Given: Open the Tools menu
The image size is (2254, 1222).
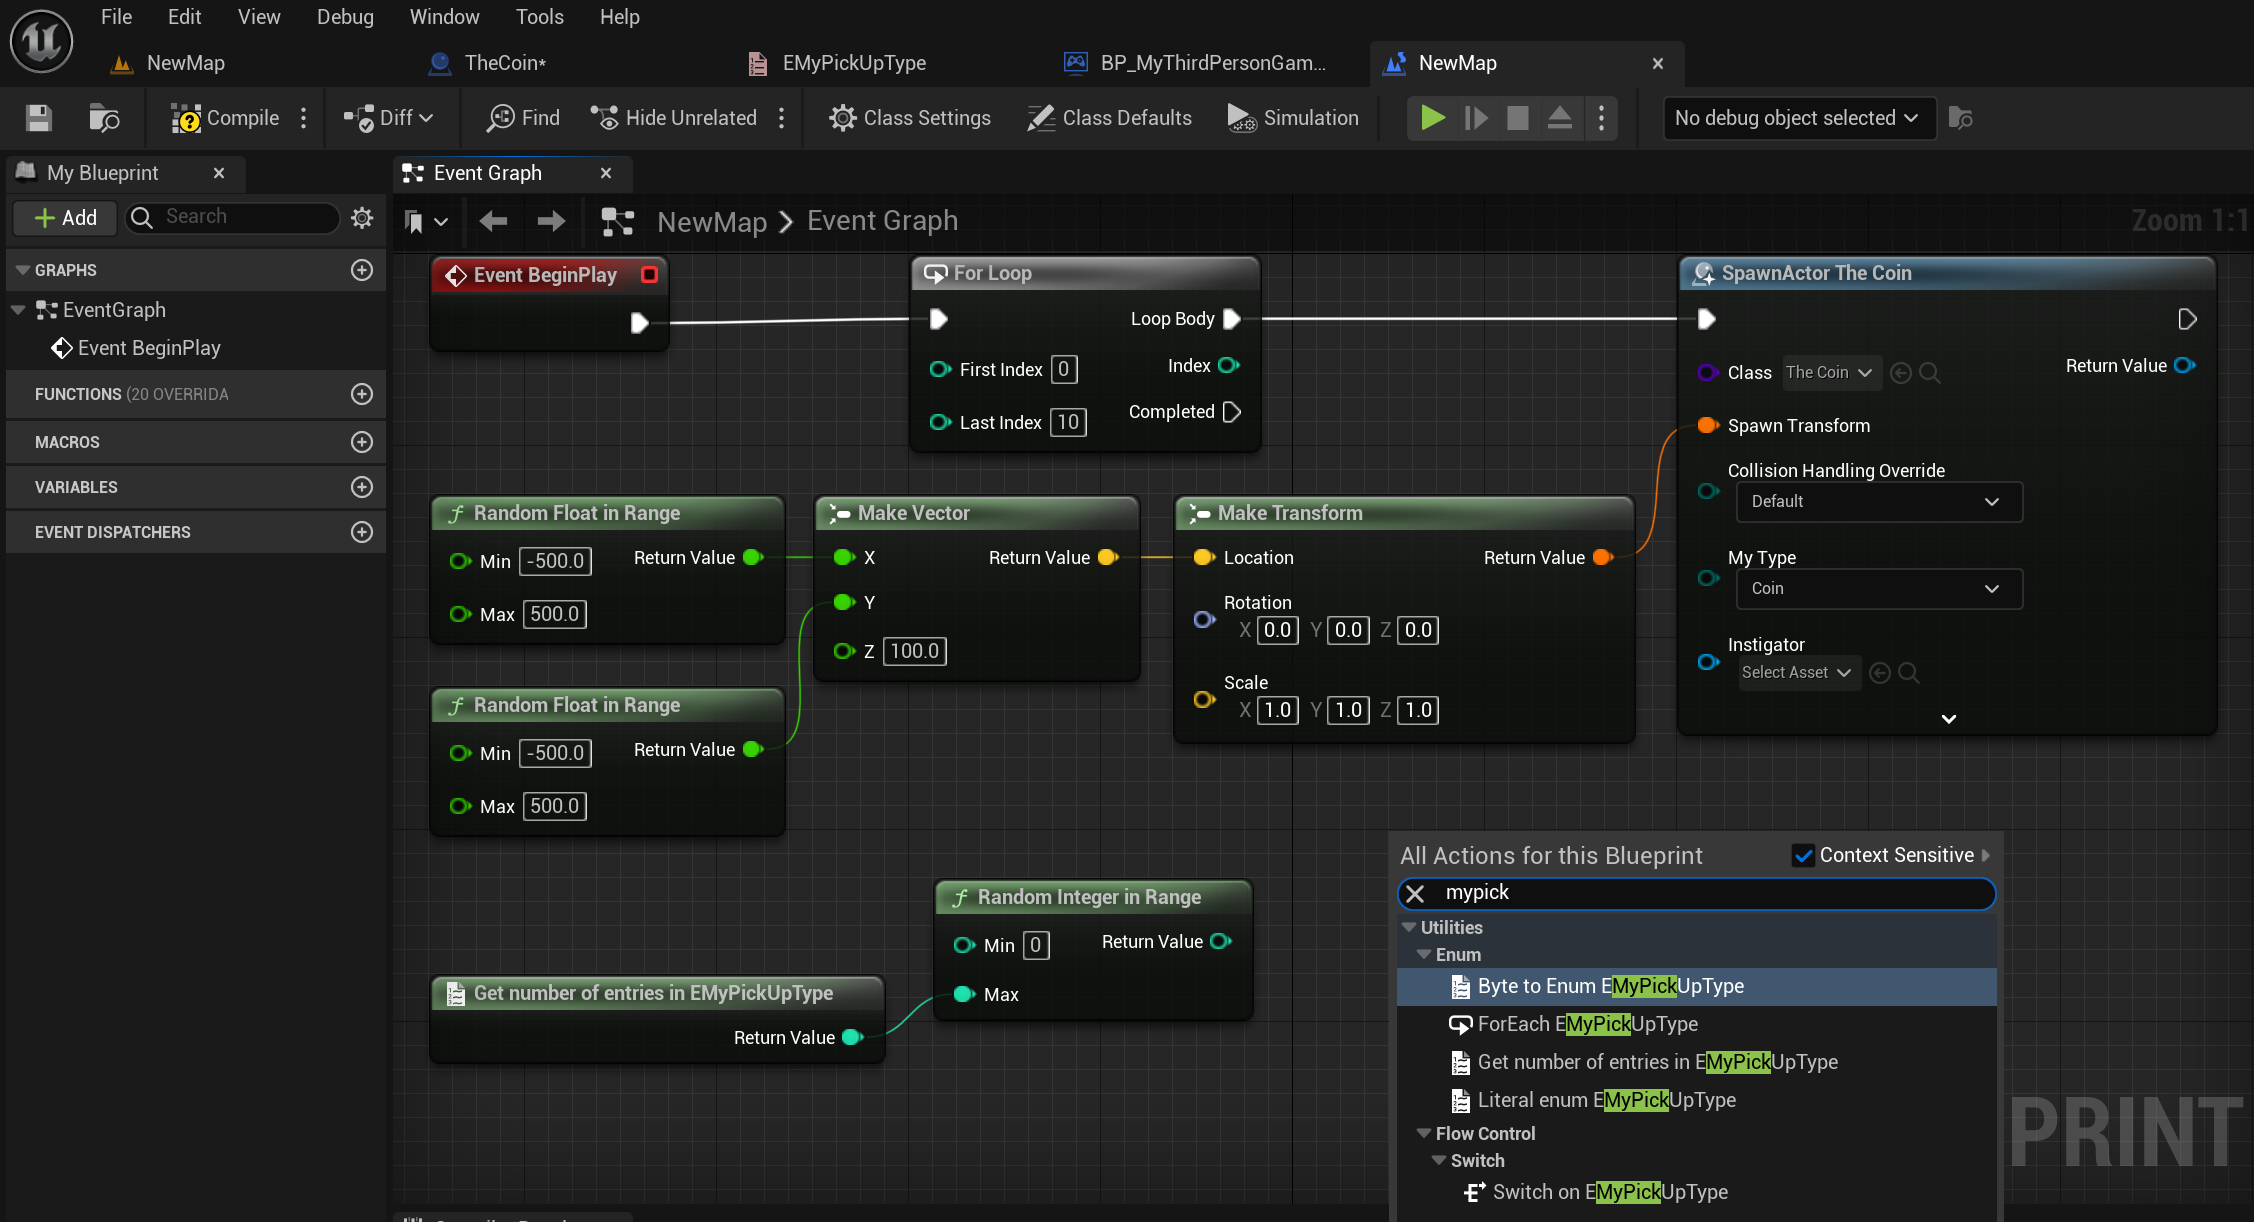Looking at the screenshot, I should (x=539, y=17).
